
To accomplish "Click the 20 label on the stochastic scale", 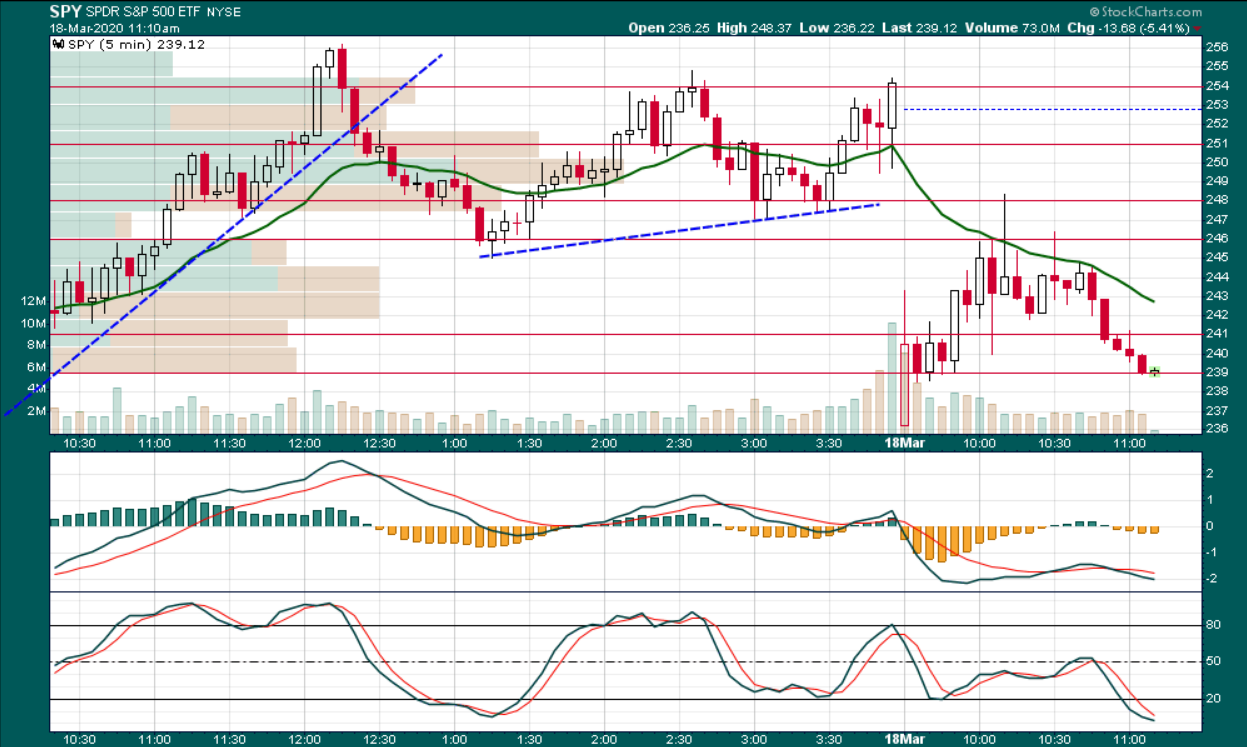I will pos(1212,699).
